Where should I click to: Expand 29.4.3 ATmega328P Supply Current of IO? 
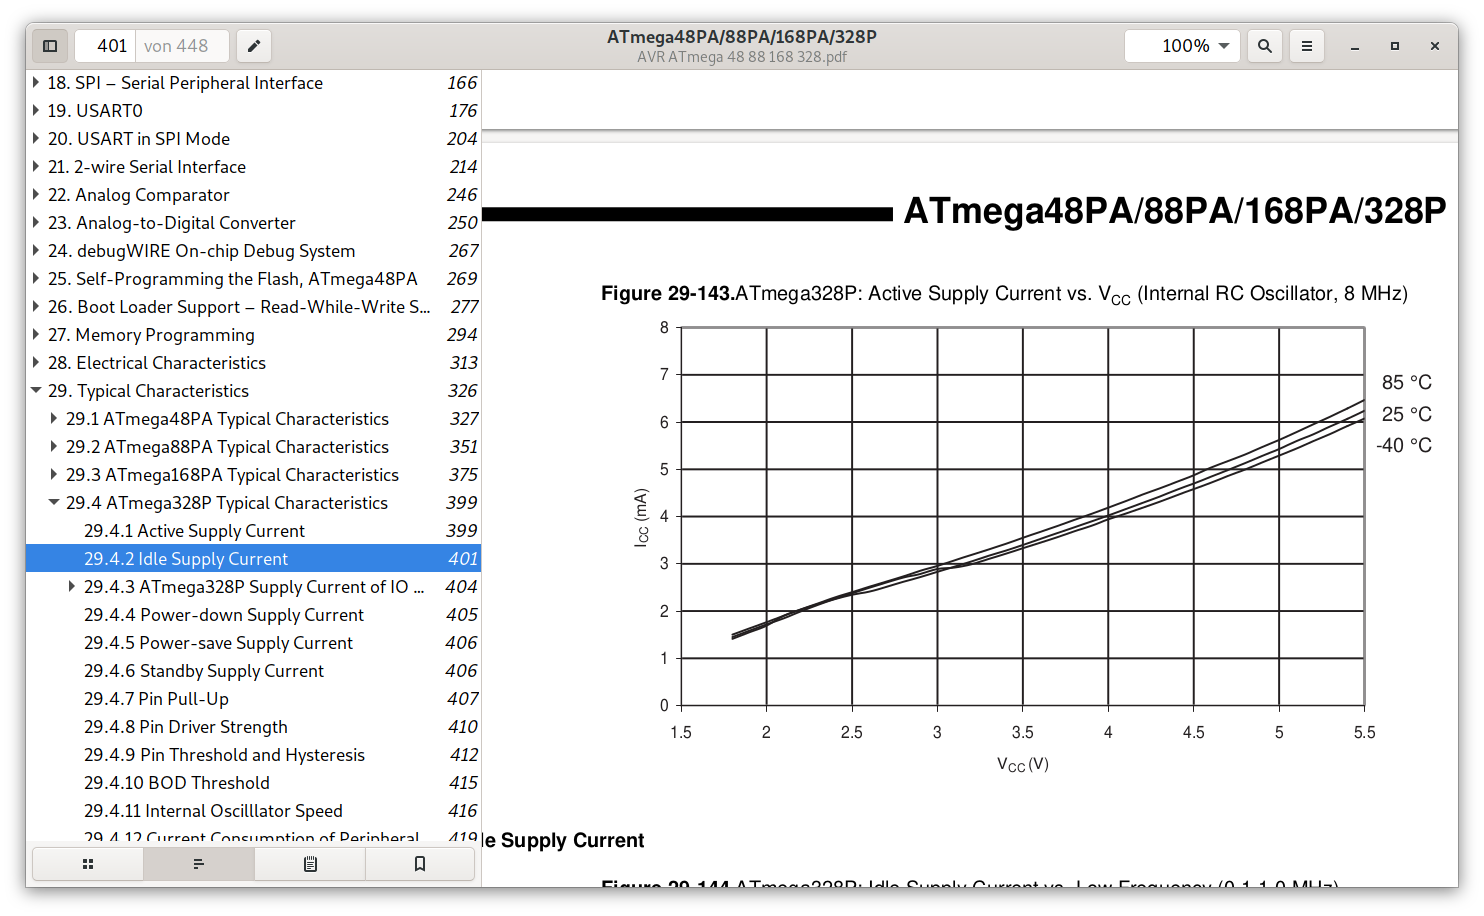pyautogui.click(x=72, y=587)
